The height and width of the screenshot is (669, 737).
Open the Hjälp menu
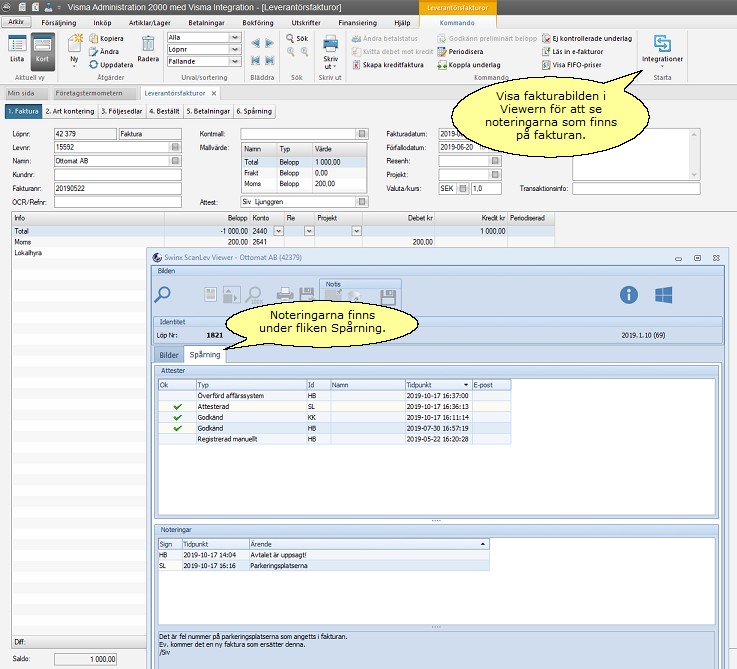coord(402,23)
